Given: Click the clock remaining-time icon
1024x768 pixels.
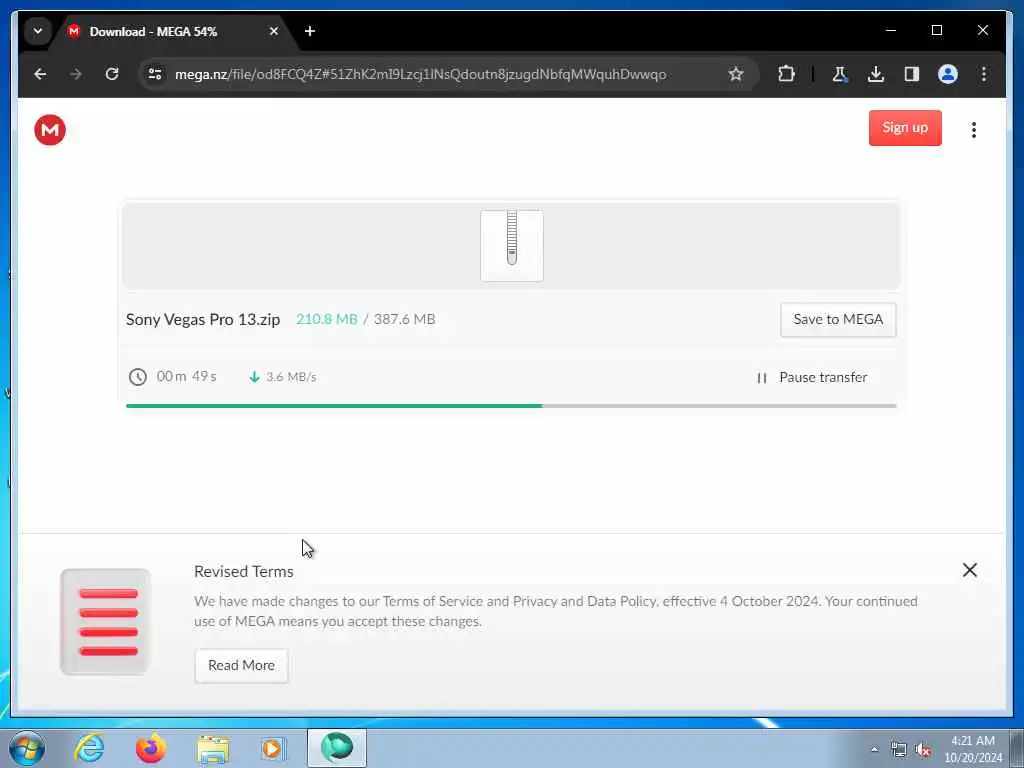Looking at the screenshot, I should pos(138,377).
